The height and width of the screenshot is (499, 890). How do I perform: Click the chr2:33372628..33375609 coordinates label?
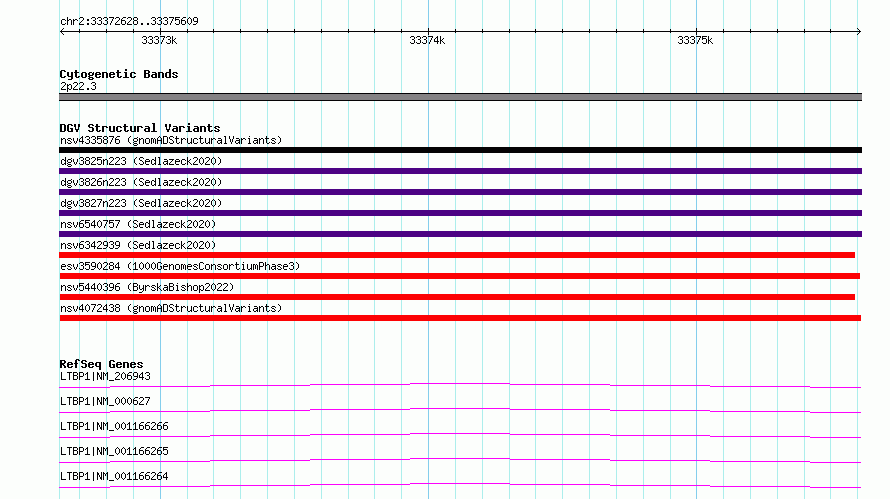(129, 21)
